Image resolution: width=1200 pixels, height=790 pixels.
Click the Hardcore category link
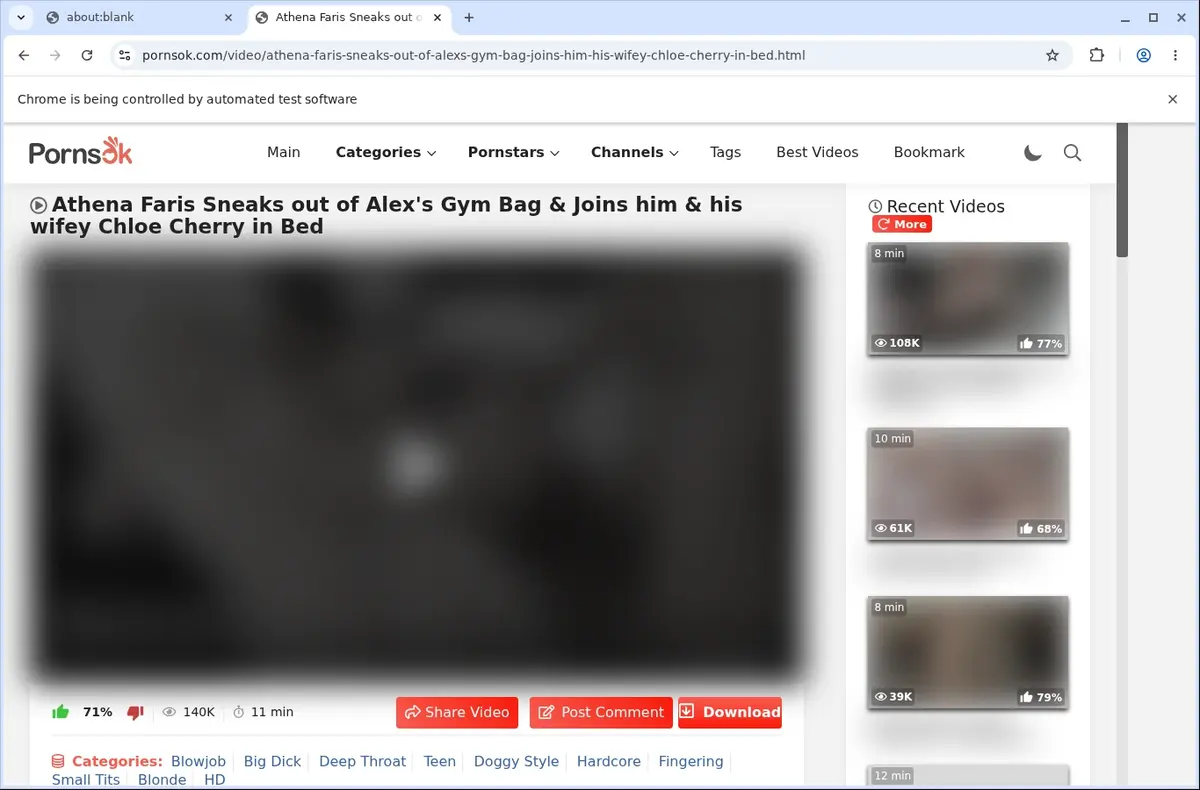[x=609, y=761]
